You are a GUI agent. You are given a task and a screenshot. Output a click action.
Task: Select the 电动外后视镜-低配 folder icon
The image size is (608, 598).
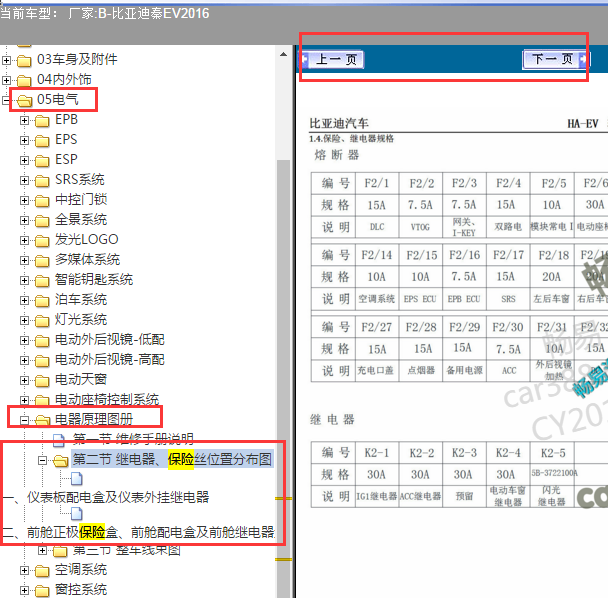[x=42, y=341]
